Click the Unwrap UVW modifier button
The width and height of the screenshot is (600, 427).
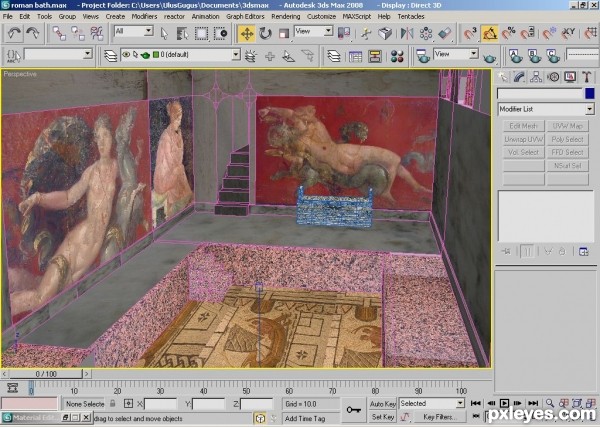point(523,139)
